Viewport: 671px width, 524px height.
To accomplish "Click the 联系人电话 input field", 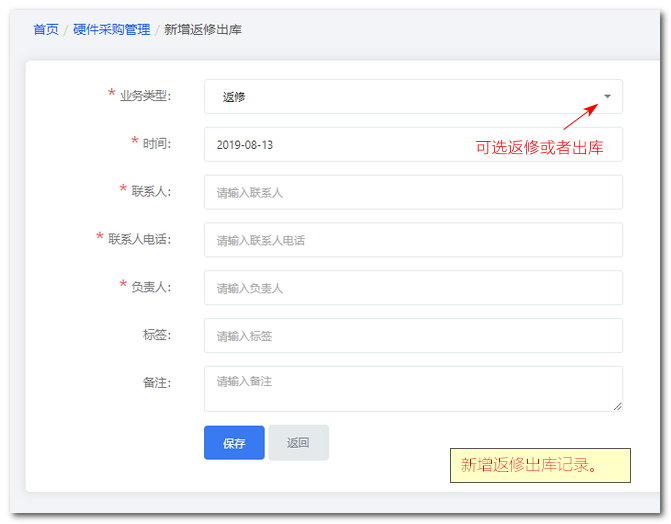I will point(413,240).
